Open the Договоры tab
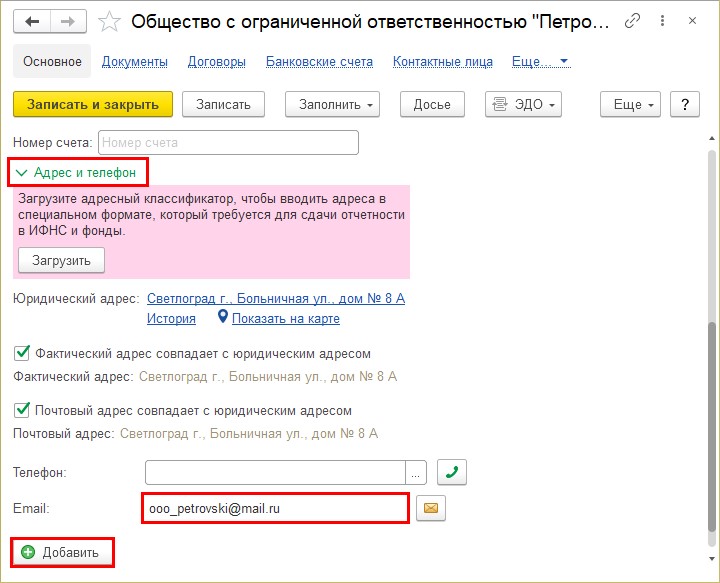The width and height of the screenshot is (720, 583). [216, 61]
